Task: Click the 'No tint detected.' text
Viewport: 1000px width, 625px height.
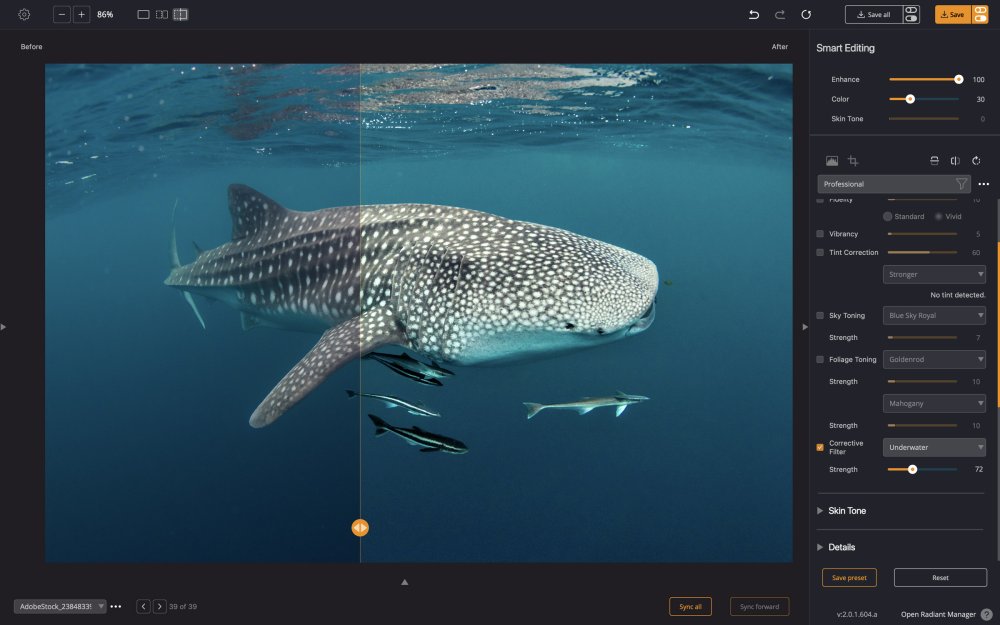Action: tap(957, 295)
